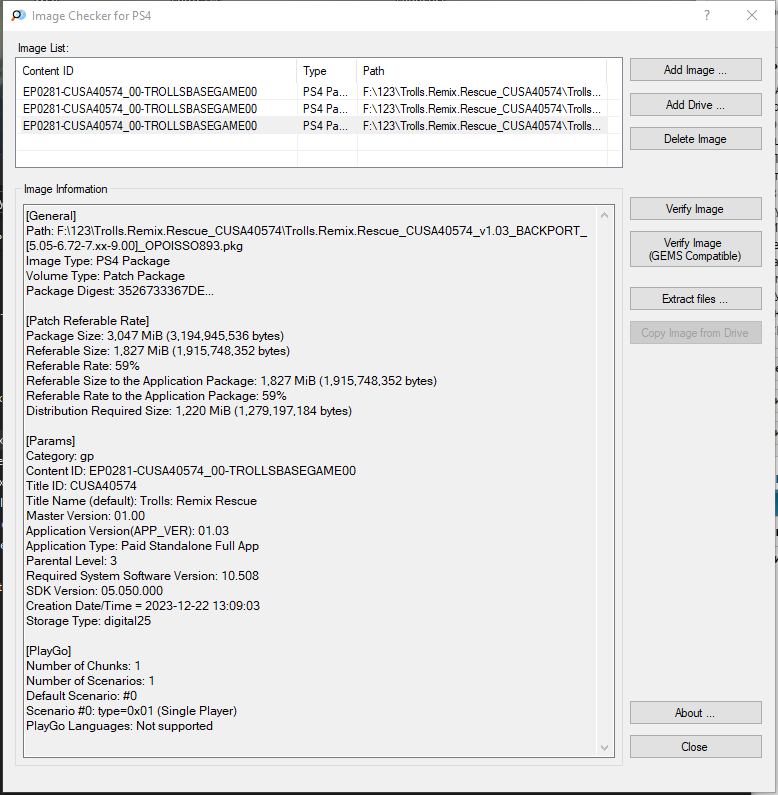The height and width of the screenshot is (795, 778).
Task: Click the 'Application Type: Paid Standalone Full App' line
Action: click(x=143, y=546)
